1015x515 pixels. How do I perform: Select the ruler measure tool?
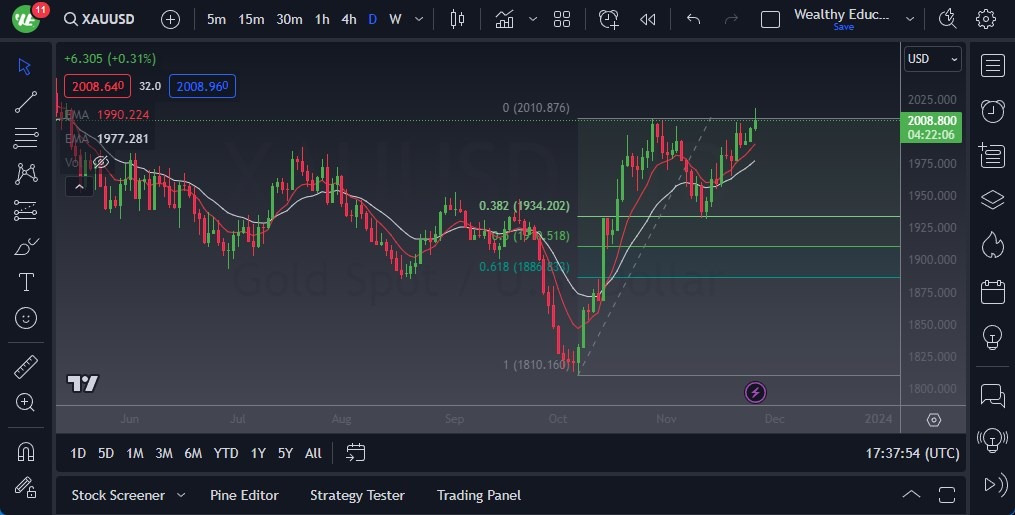(26, 367)
